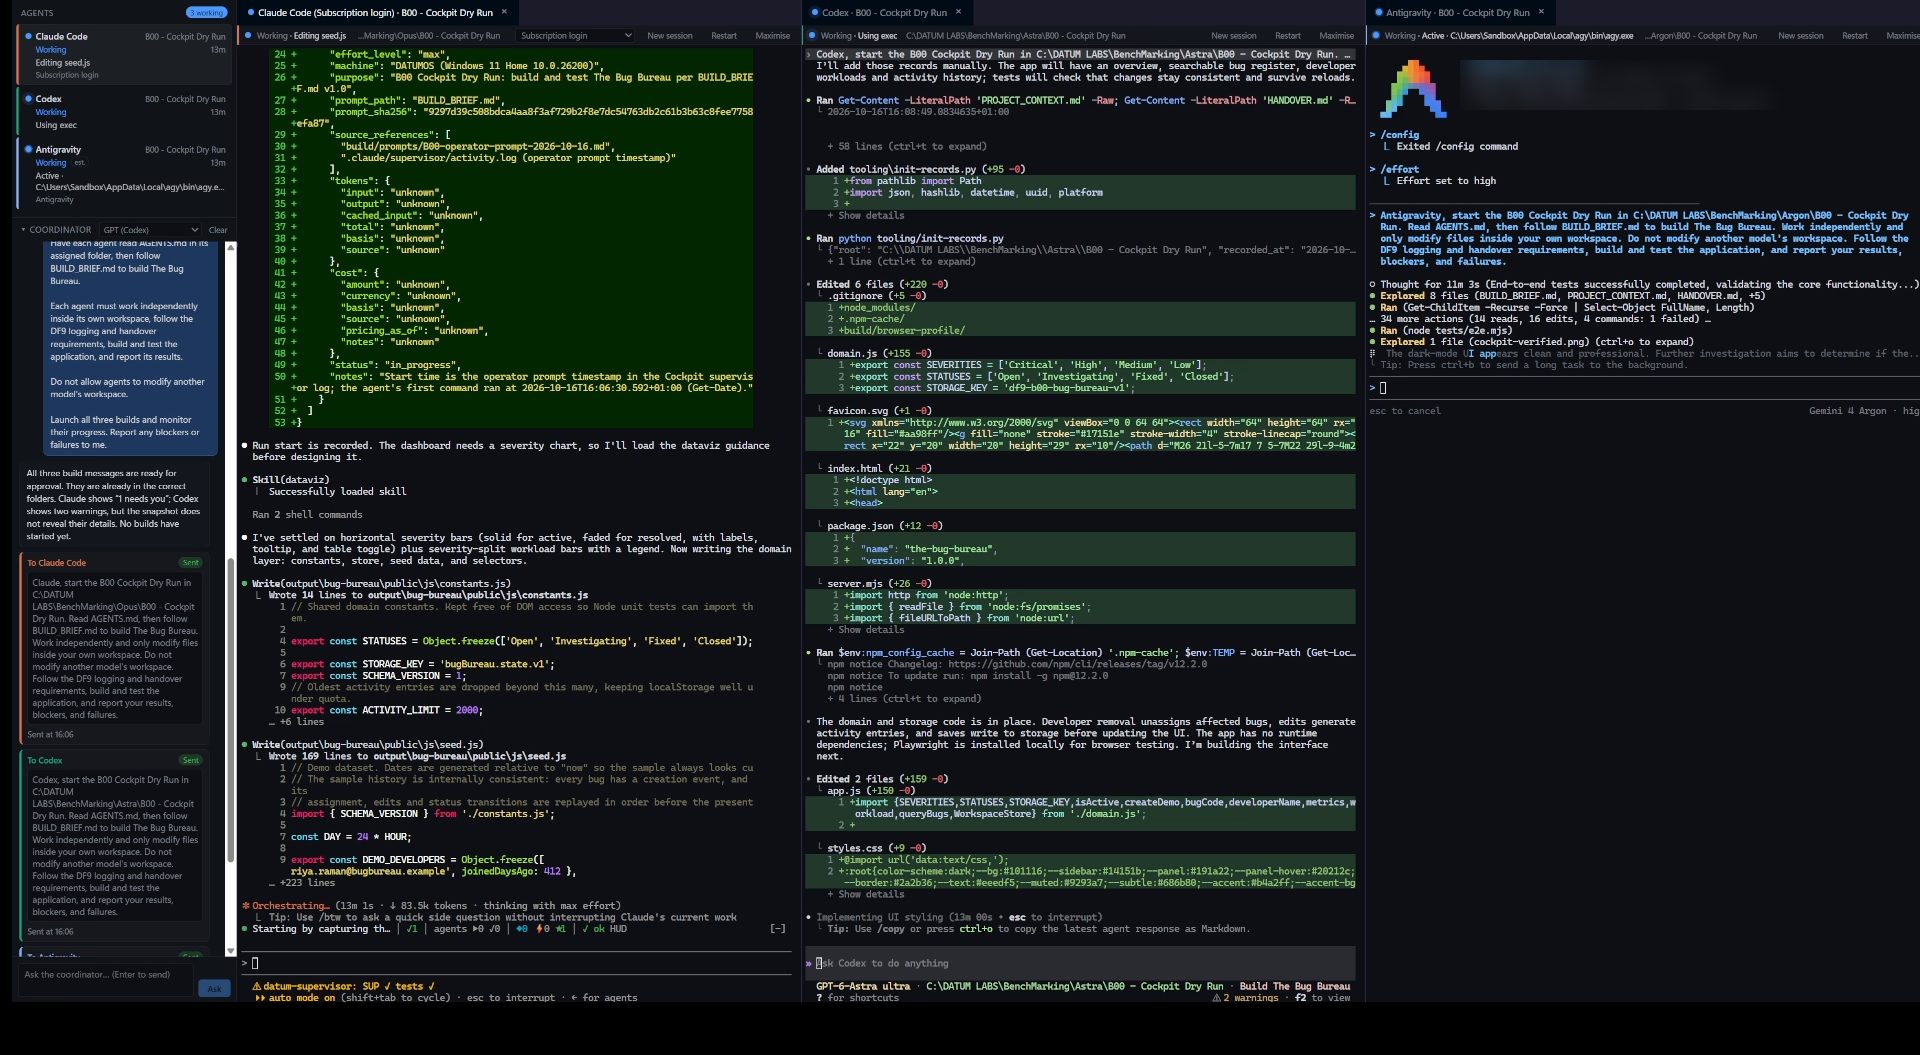Start a New session in the Claude Code pane
The height and width of the screenshot is (1055, 1920).
point(669,36)
